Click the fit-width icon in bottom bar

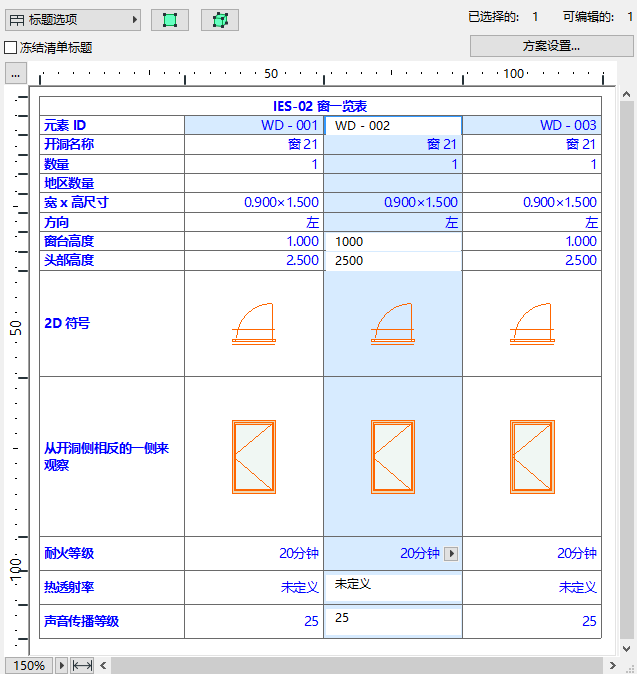[x=82, y=666]
